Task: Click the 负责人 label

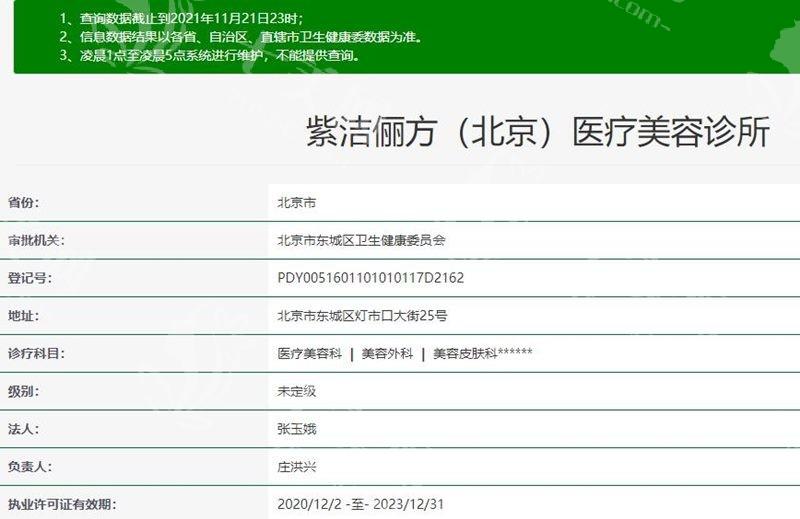Action: (x=30, y=466)
